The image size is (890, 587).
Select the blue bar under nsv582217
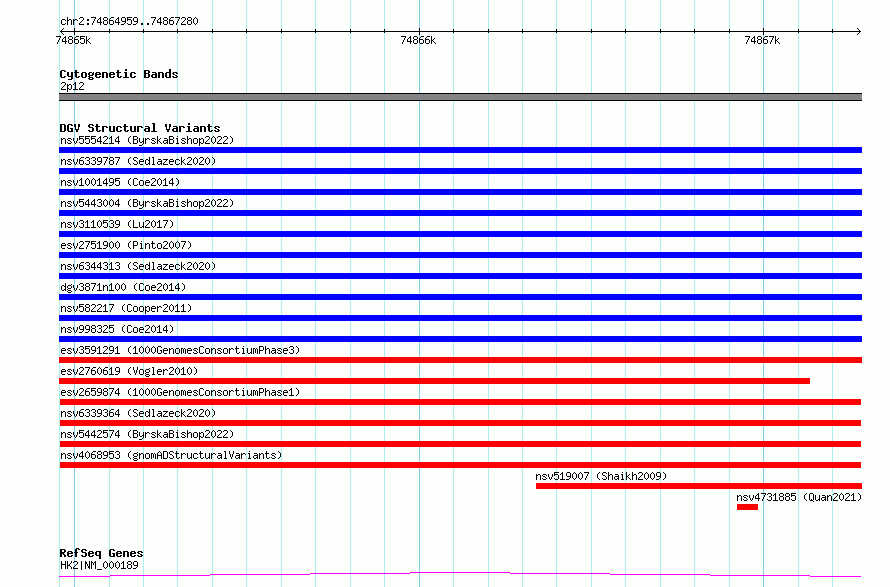click(460, 318)
